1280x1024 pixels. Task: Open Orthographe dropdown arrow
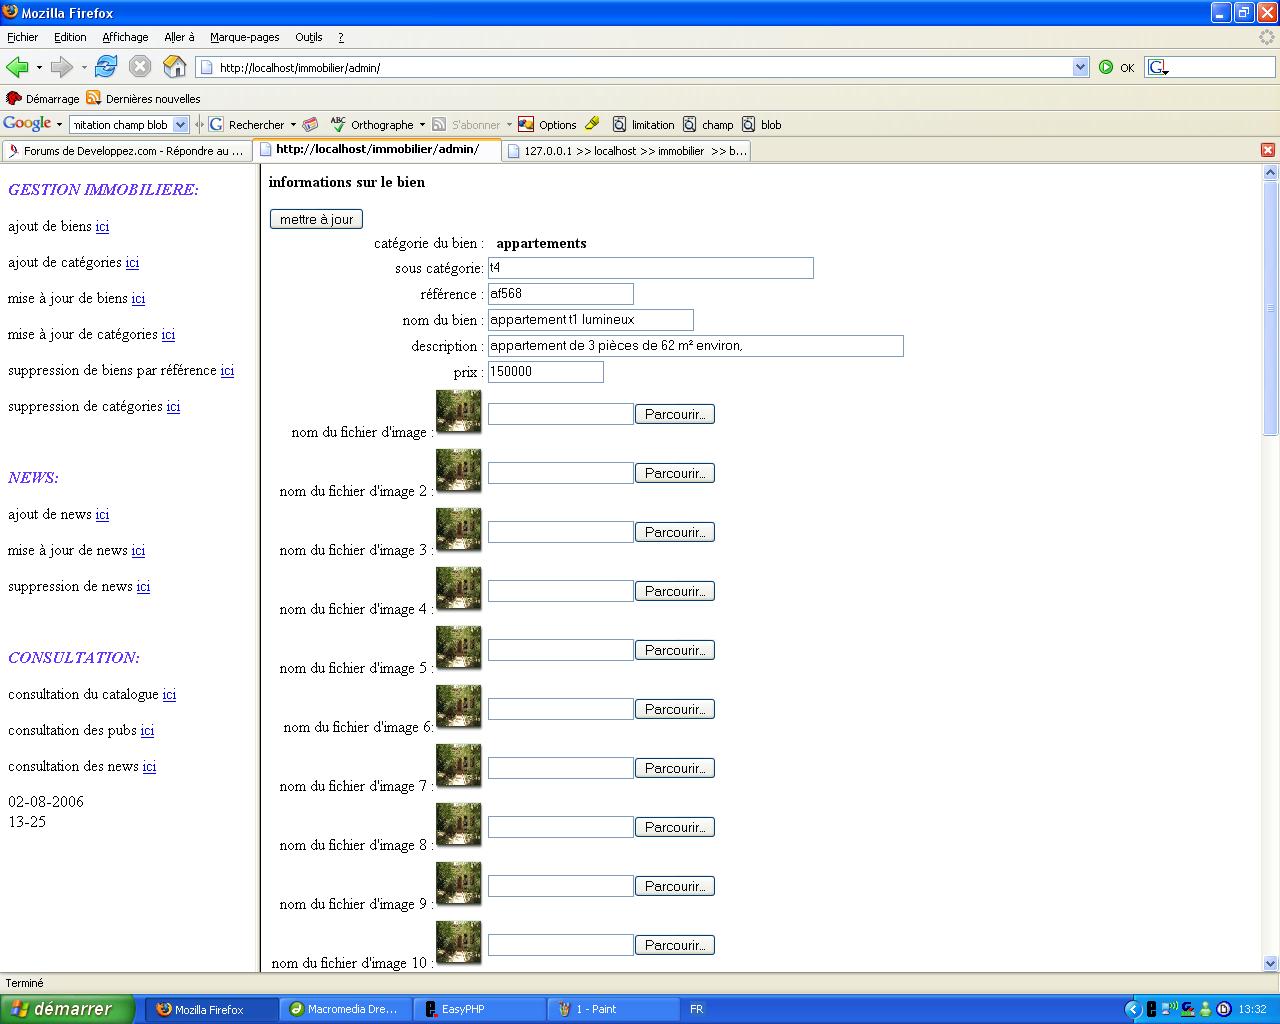pyautogui.click(x=422, y=125)
